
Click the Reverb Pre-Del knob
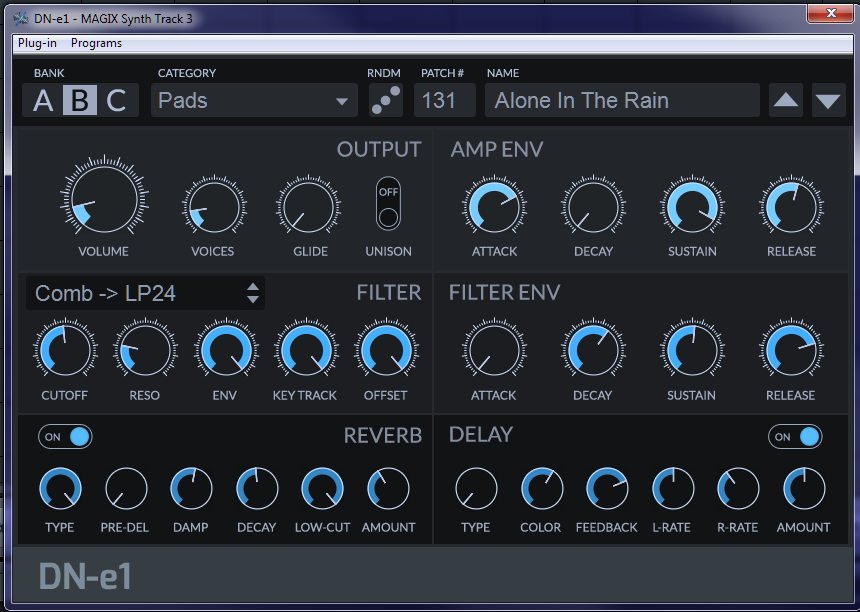[x=126, y=488]
